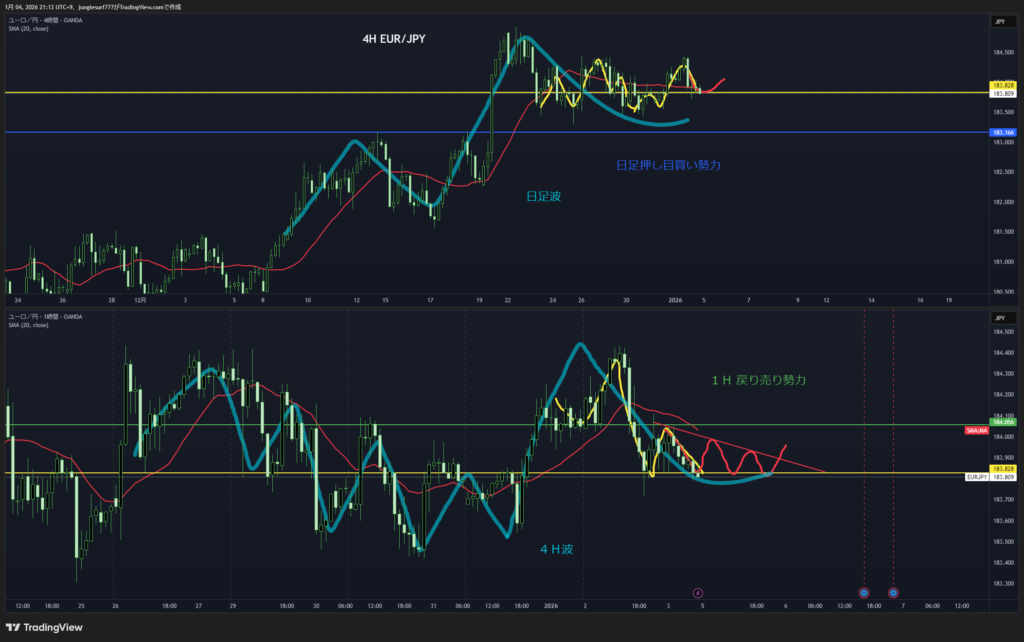Click the second blue economic event marker
The height and width of the screenshot is (642, 1024).
[893, 592]
